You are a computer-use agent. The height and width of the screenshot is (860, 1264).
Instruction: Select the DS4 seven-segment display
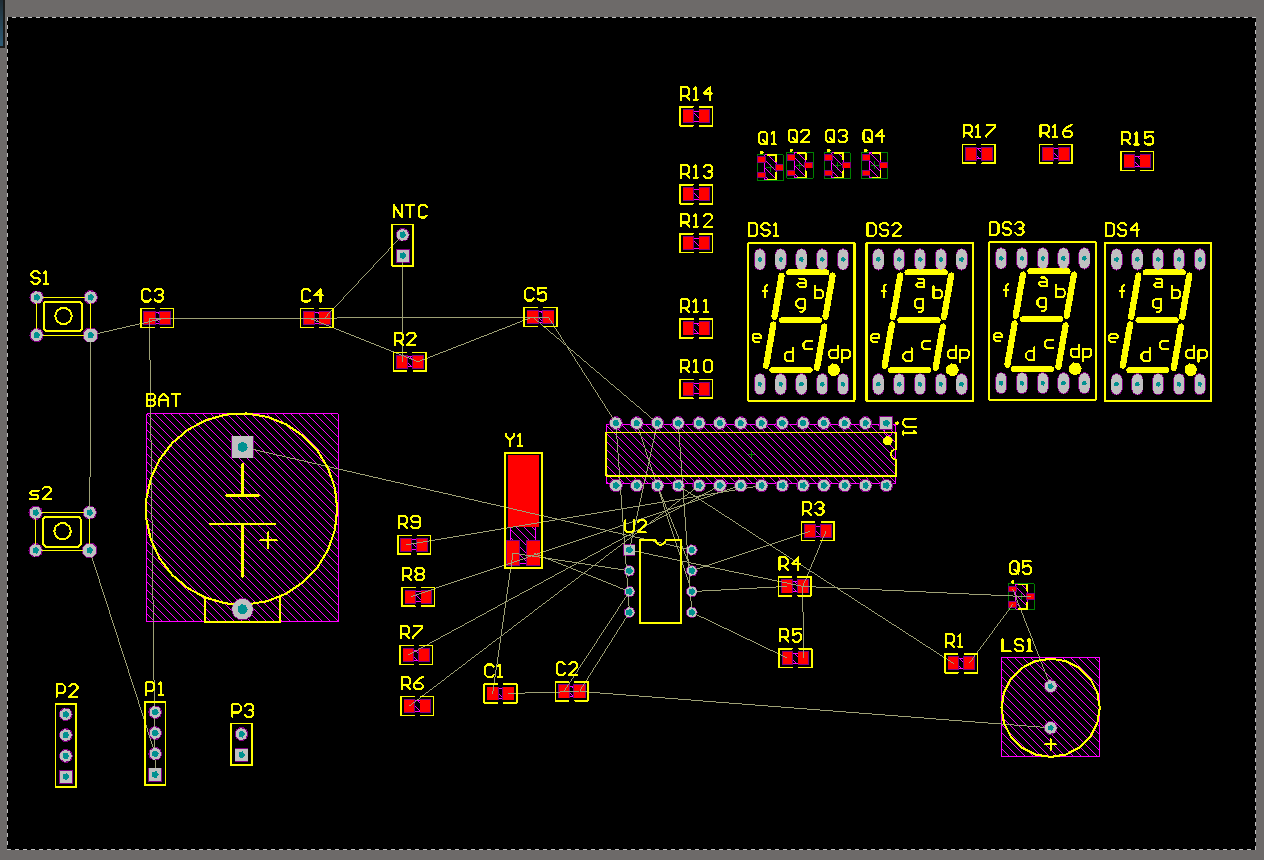pyautogui.click(x=1158, y=322)
